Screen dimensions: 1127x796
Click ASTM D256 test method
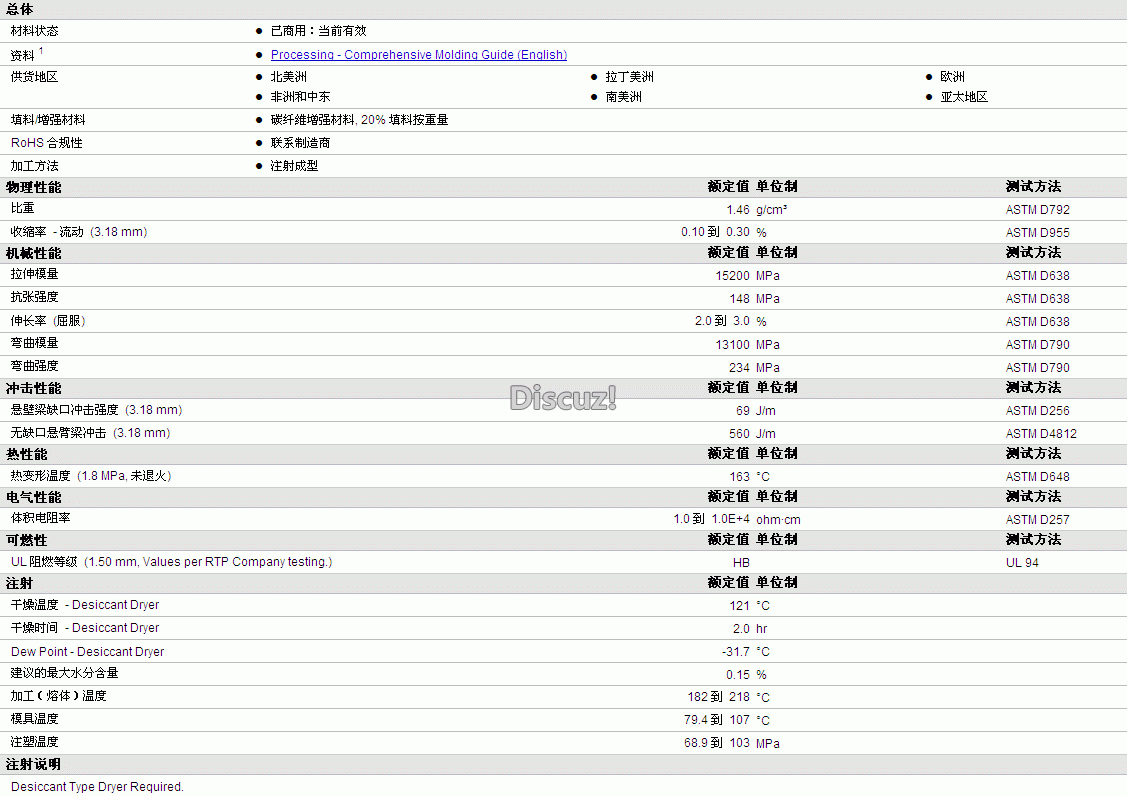coord(1037,411)
